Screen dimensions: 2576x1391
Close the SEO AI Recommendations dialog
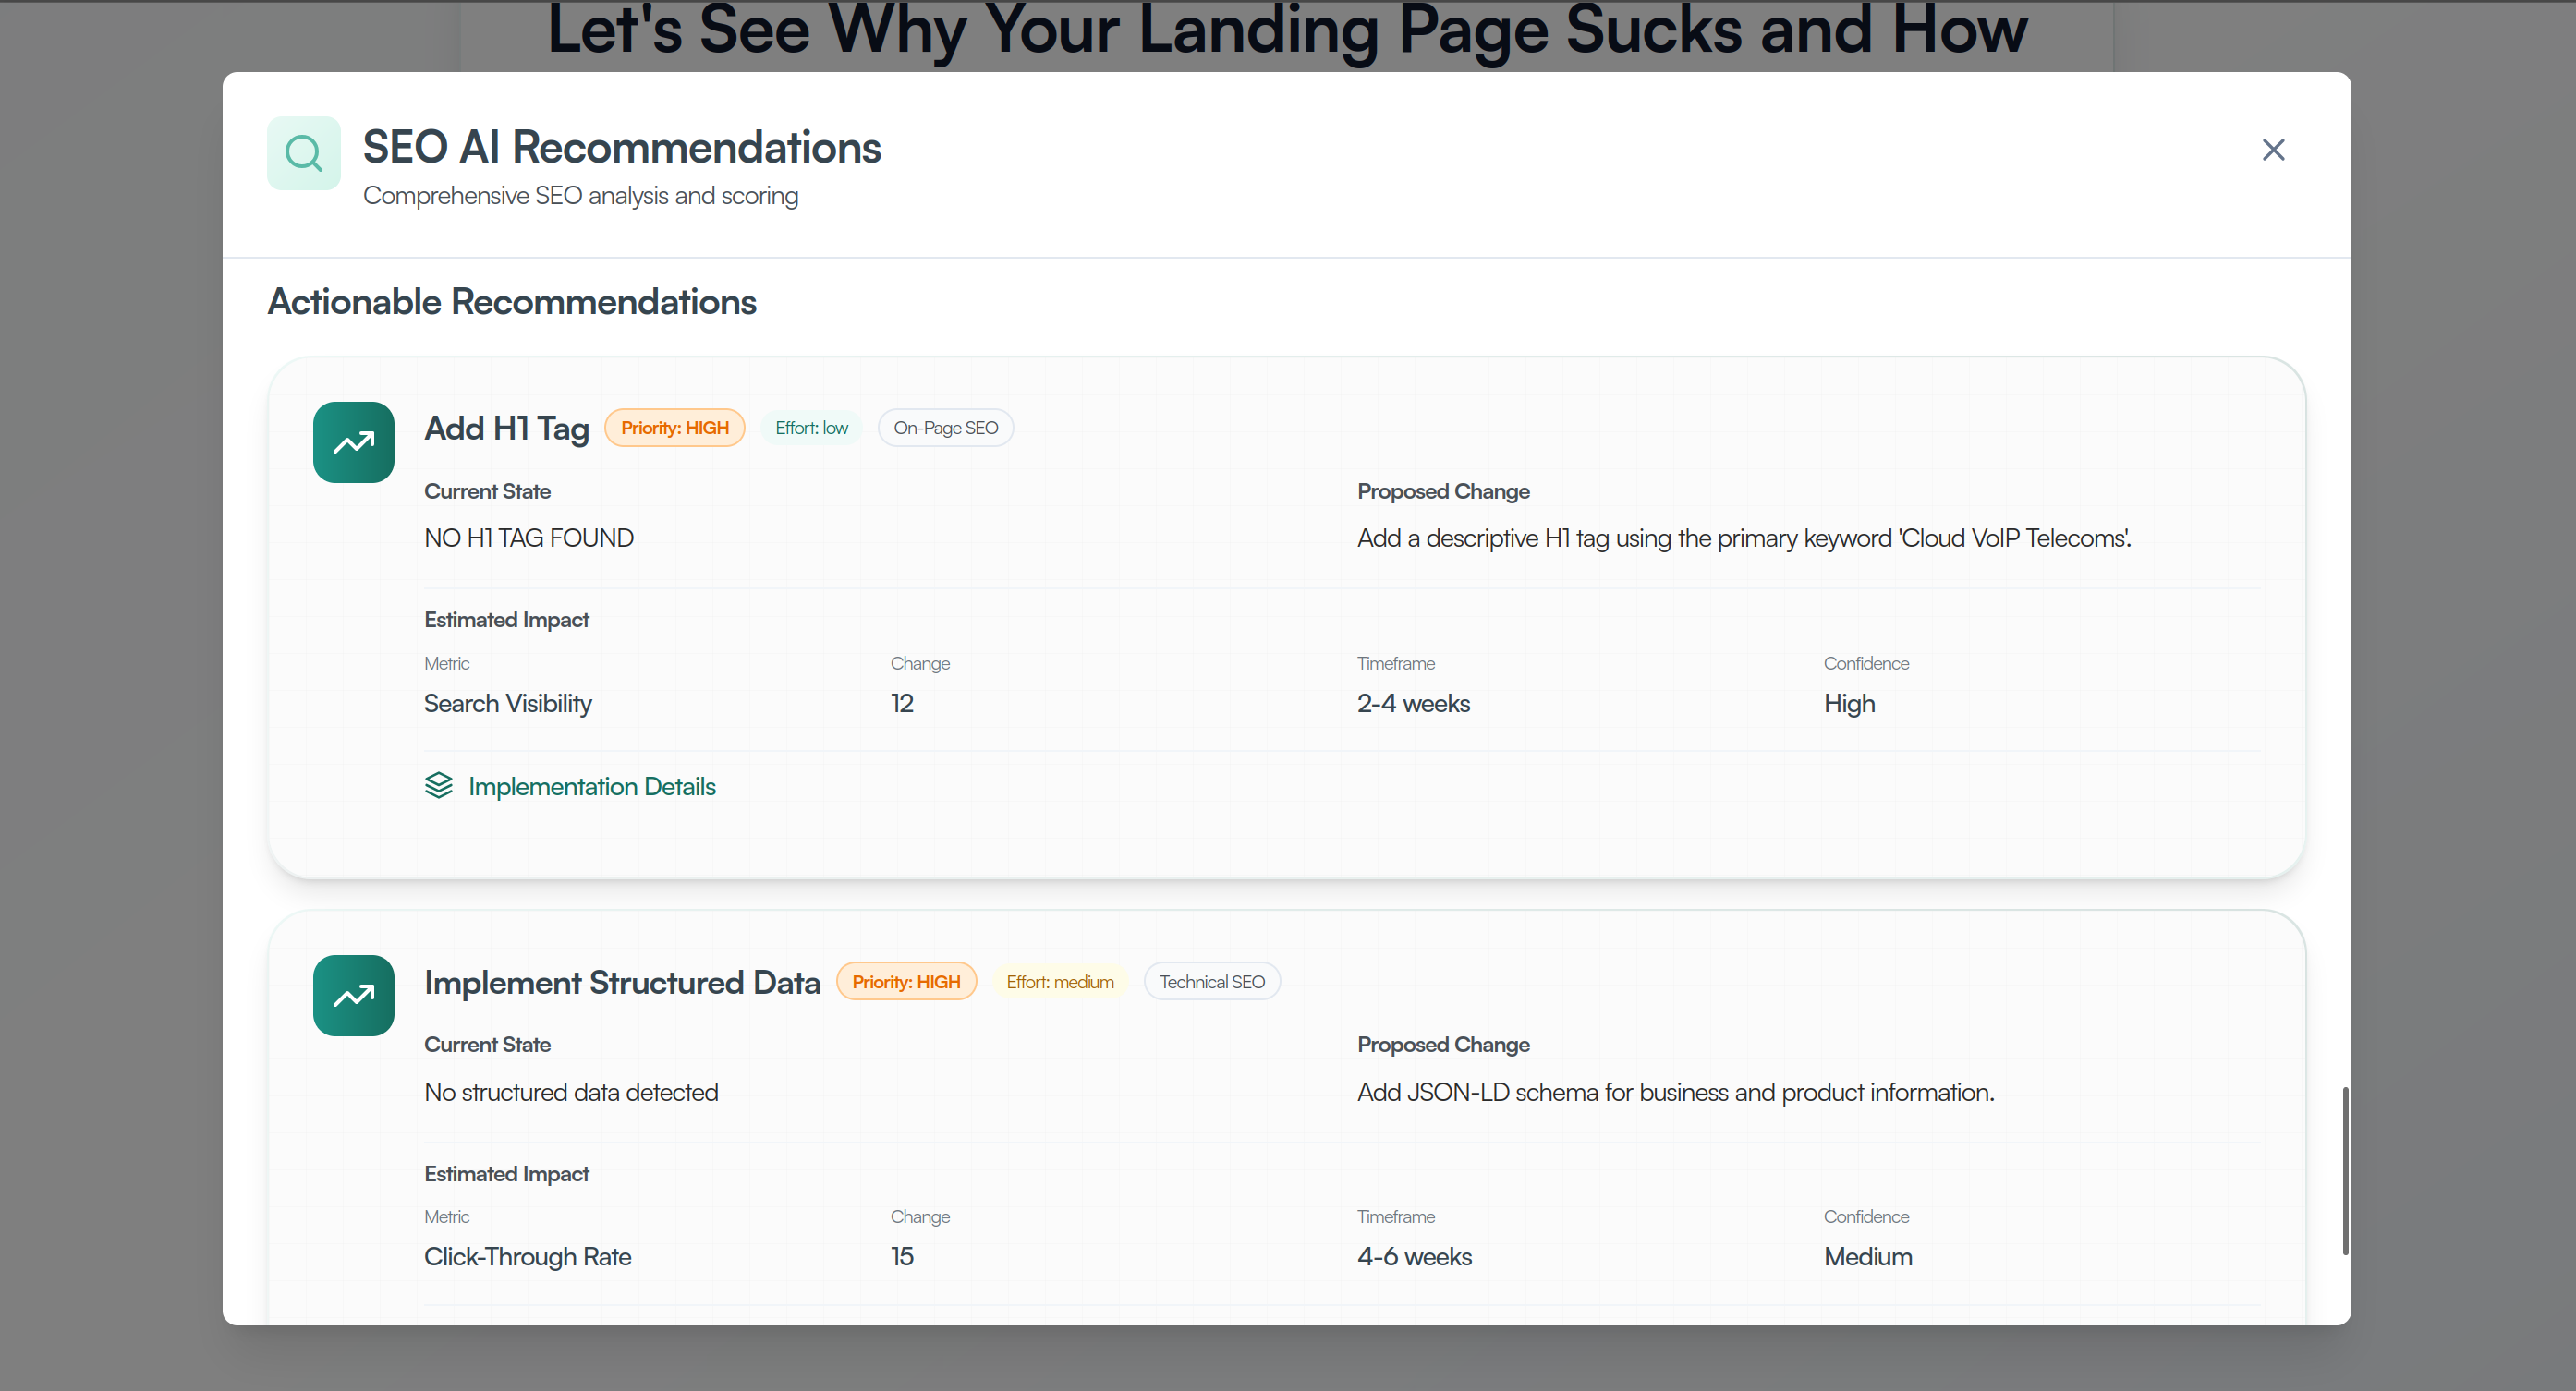tap(2273, 149)
